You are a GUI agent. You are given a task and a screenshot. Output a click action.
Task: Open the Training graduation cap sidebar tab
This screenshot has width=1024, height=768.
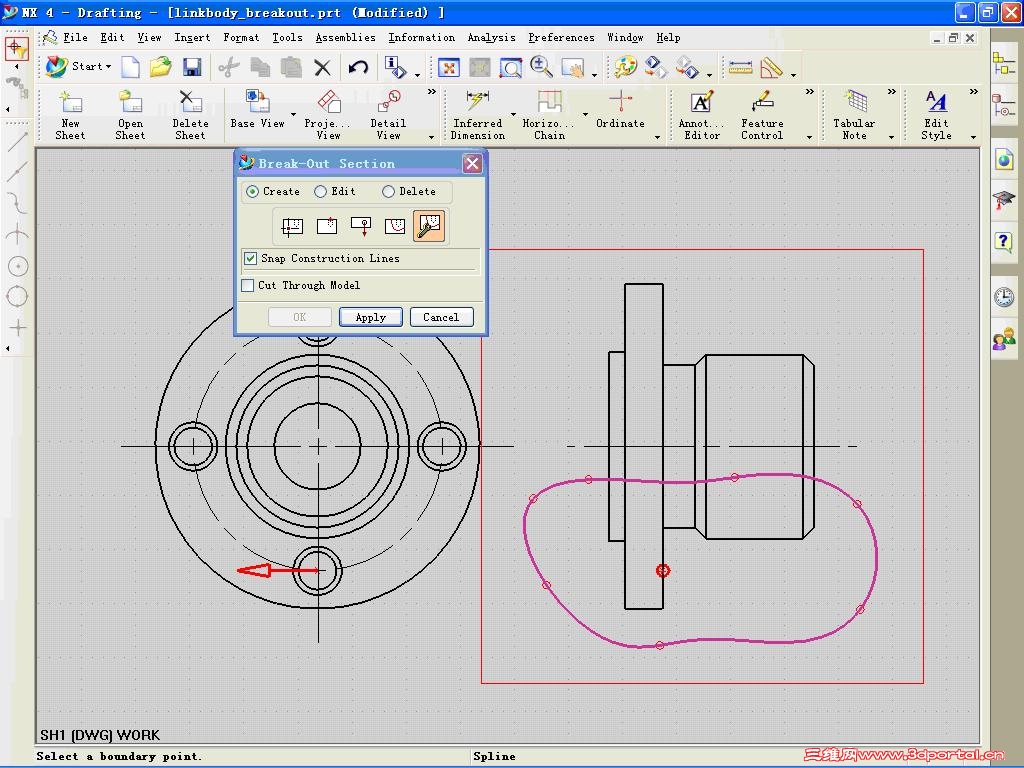coord(1004,199)
